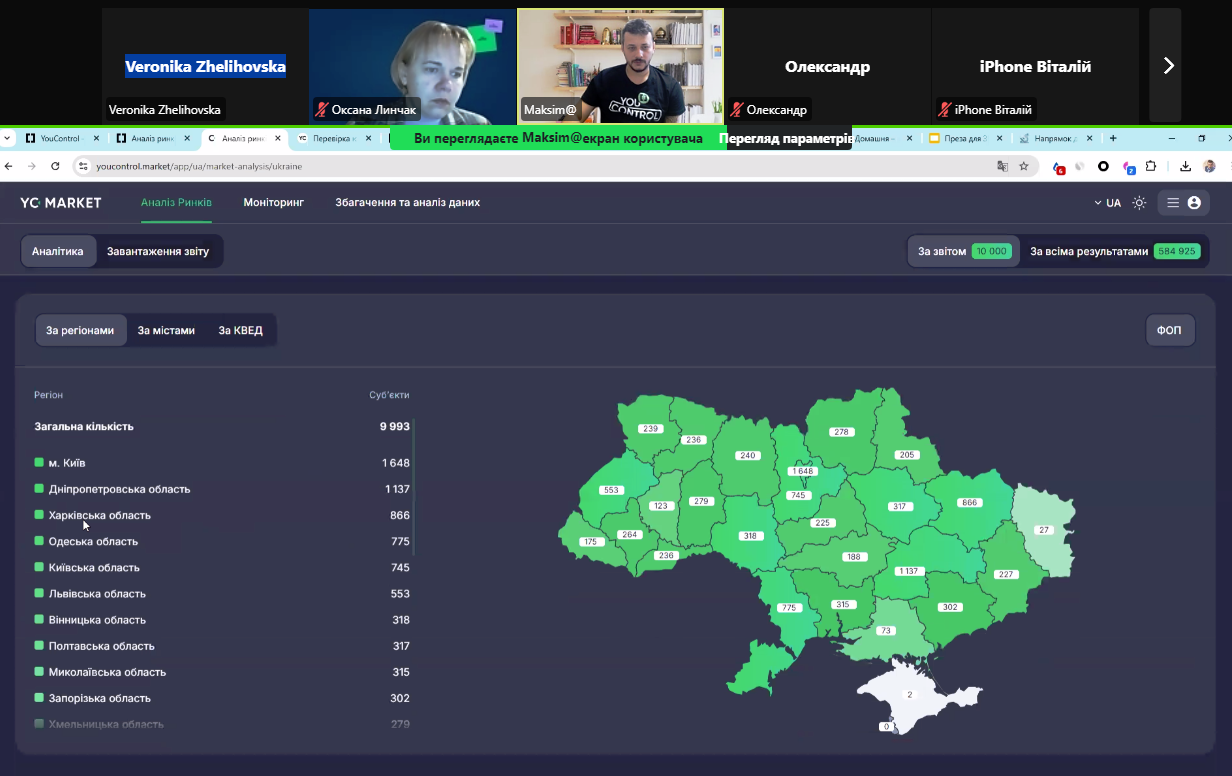This screenshot has width=1232, height=776.
Task: Show next participants with the right arrow
Action: click(x=1166, y=66)
